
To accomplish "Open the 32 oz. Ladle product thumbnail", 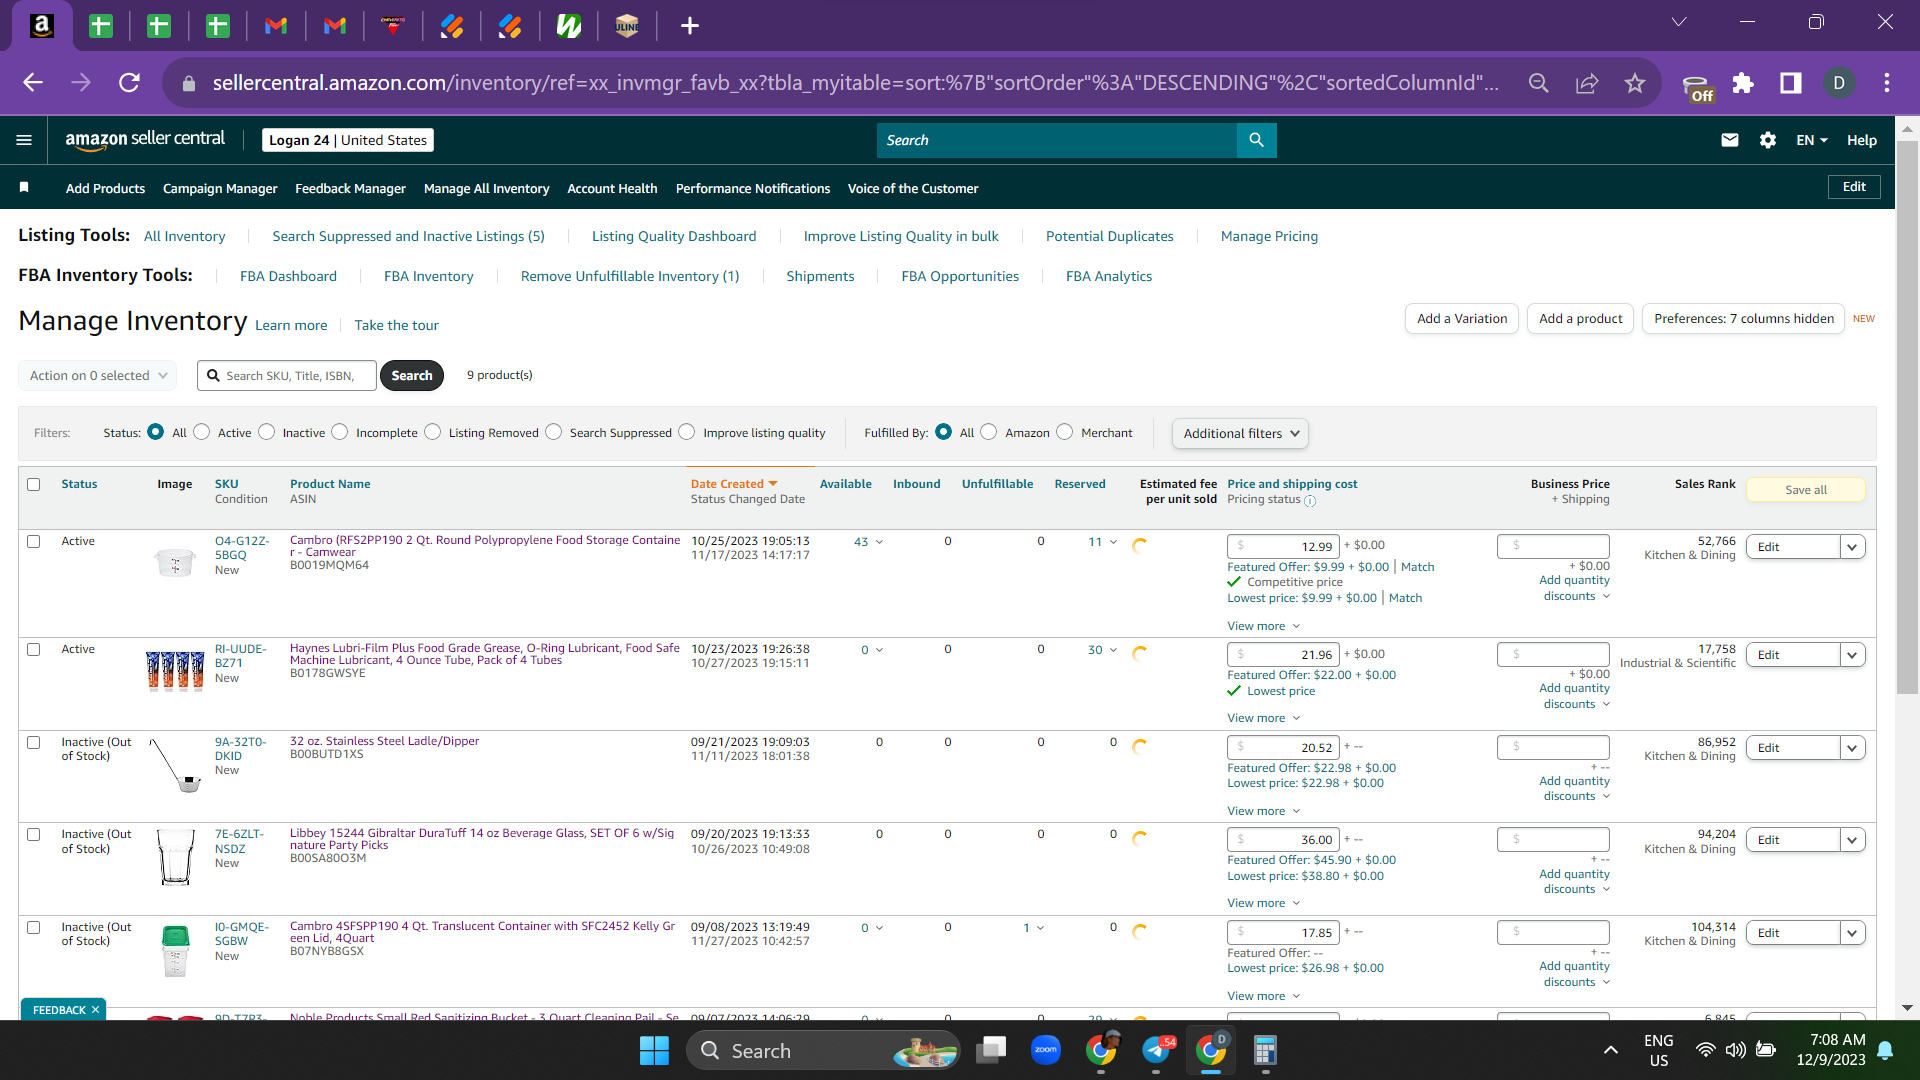I will pos(176,765).
